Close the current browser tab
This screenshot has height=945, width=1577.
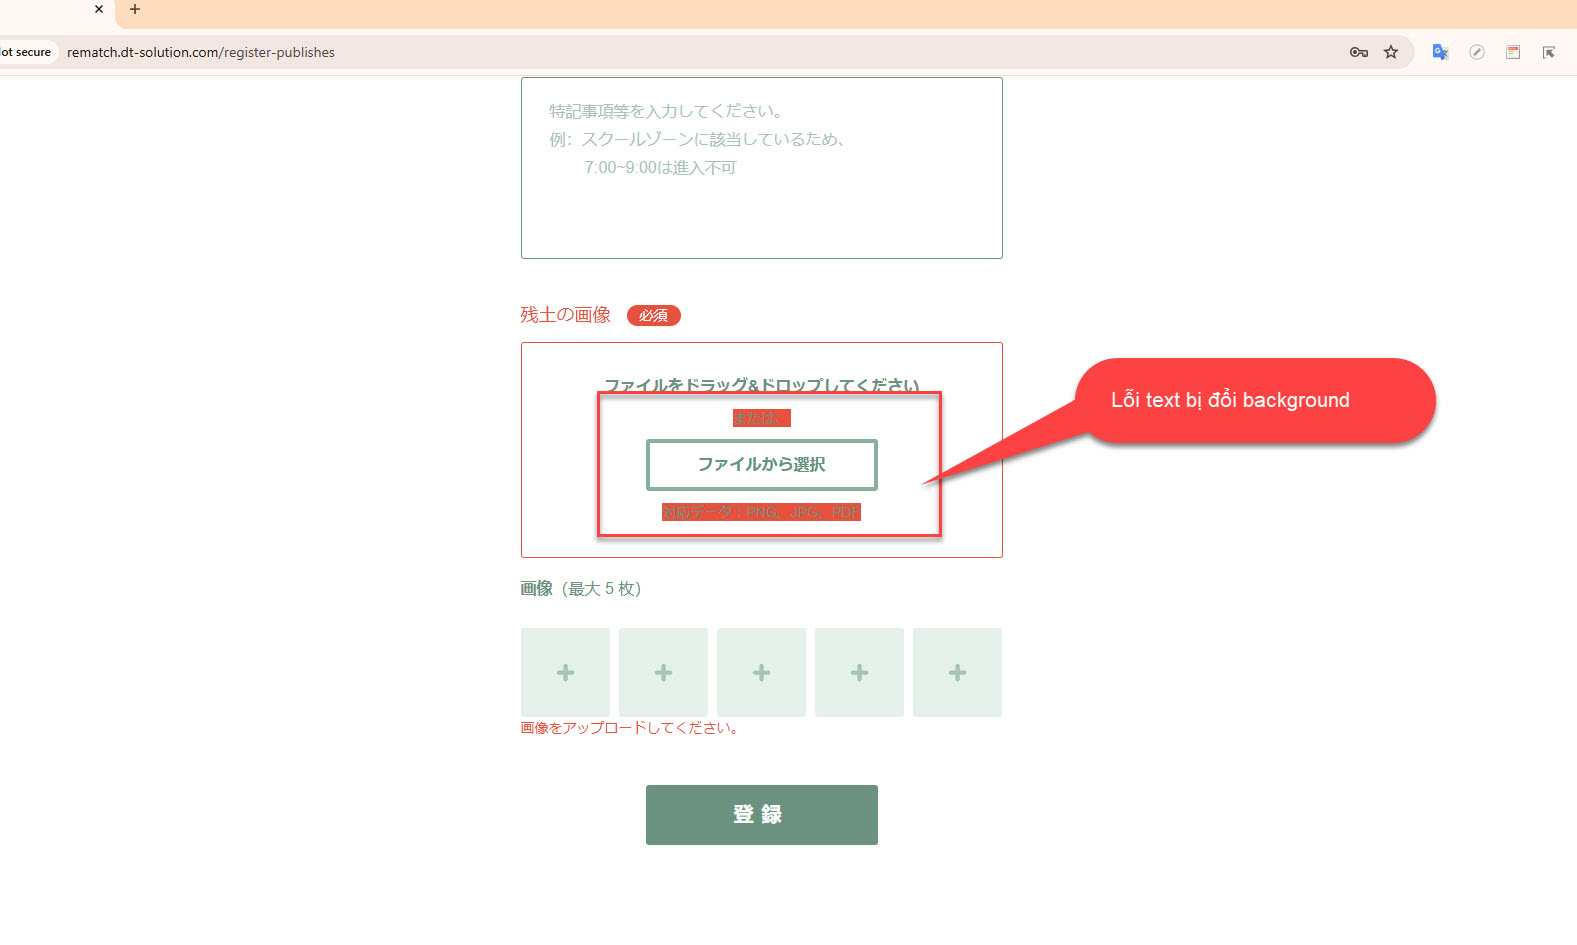pos(99,10)
